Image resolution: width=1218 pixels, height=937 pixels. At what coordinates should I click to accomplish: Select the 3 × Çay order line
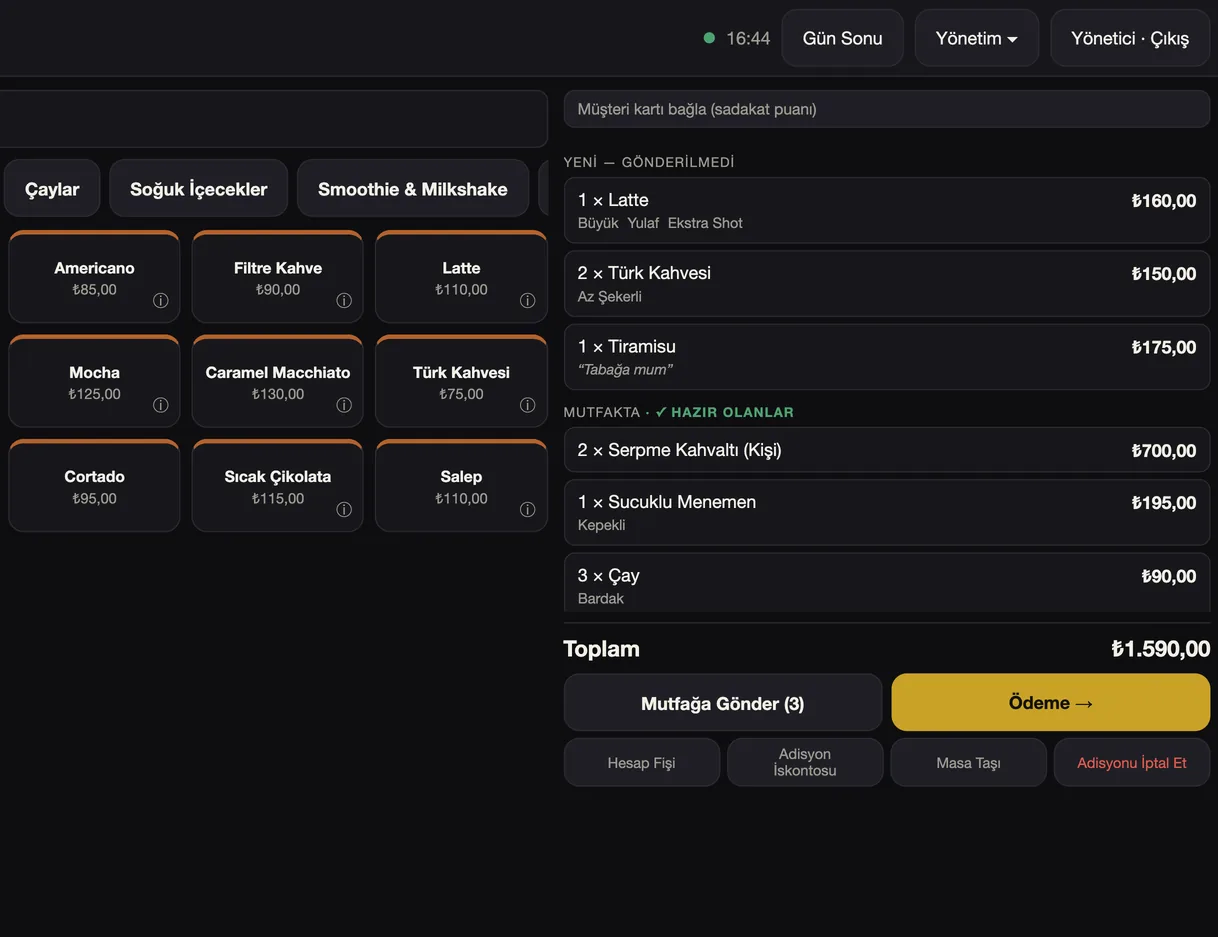pos(887,583)
